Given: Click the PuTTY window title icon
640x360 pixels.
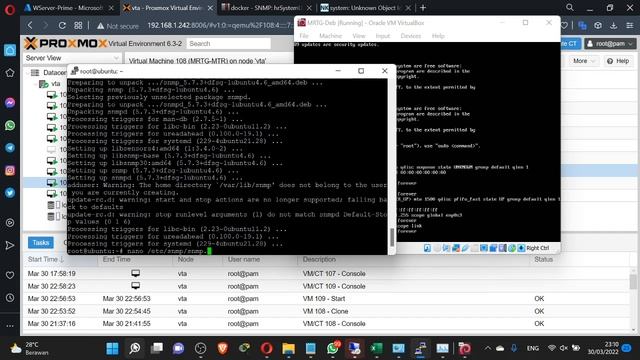Looking at the screenshot, I should [x=74, y=71].
